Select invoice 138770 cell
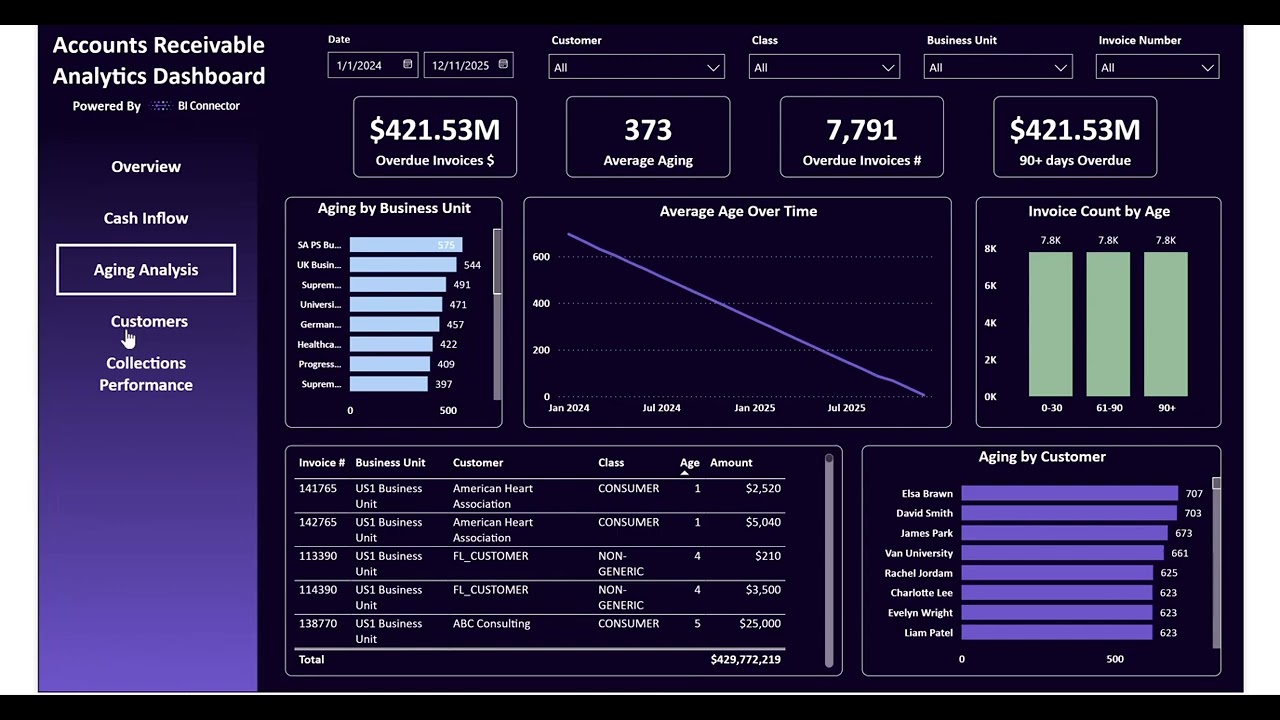 [318, 624]
